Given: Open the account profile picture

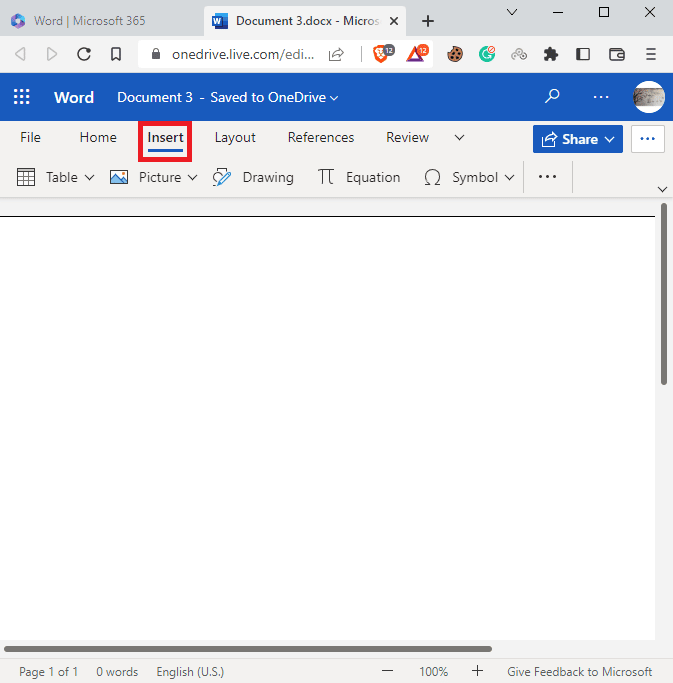Looking at the screenshot, I should pyautogui.click(x=649, y=97).
